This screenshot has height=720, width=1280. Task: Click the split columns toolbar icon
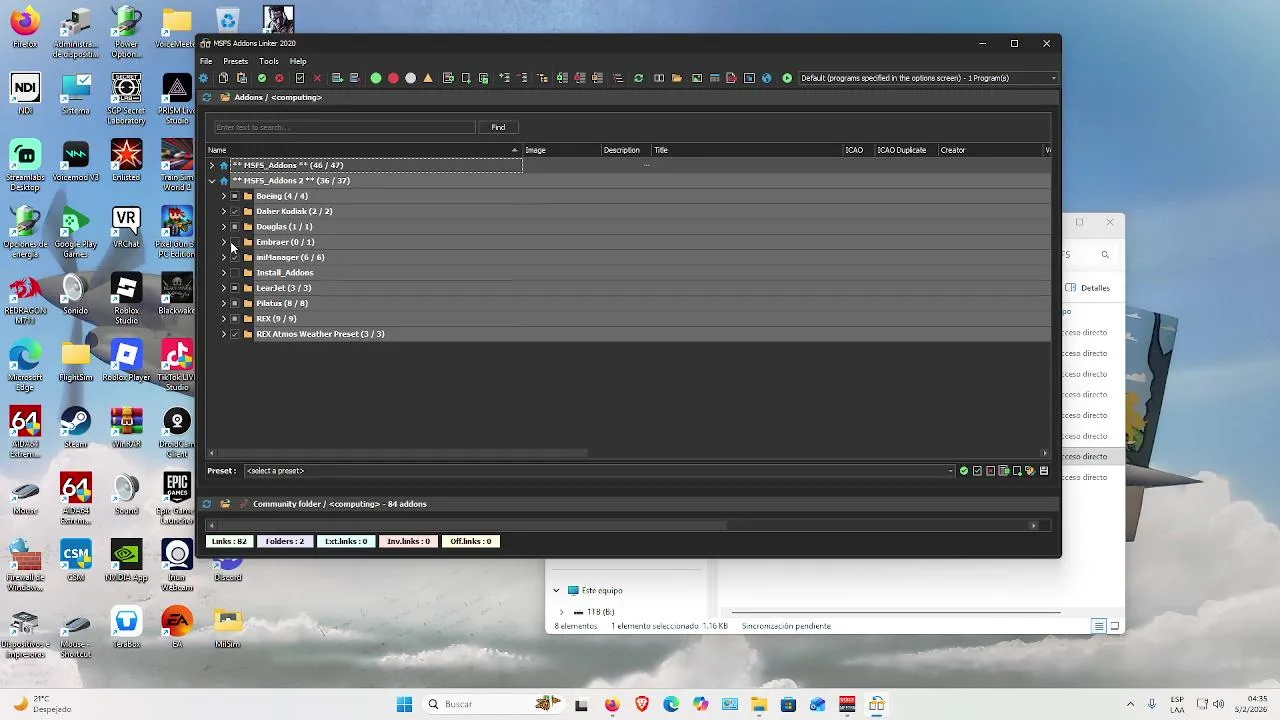659,78
